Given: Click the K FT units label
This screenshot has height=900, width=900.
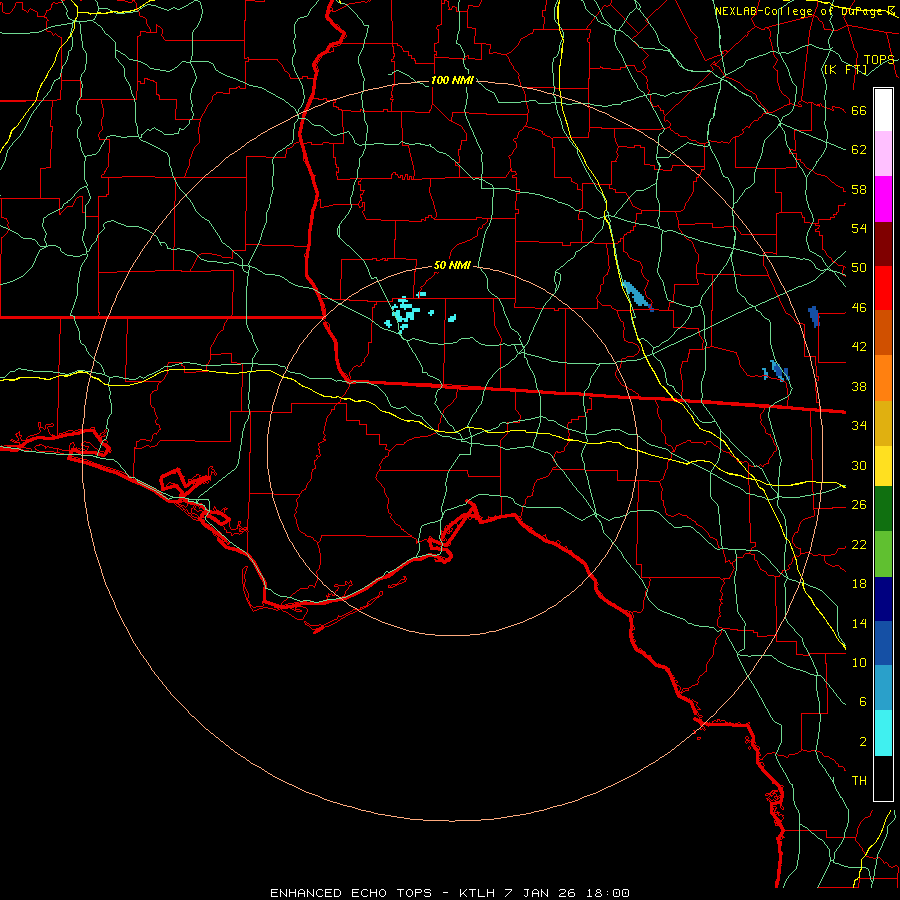Looking at the screenshot, I should (x=845, y=69).
